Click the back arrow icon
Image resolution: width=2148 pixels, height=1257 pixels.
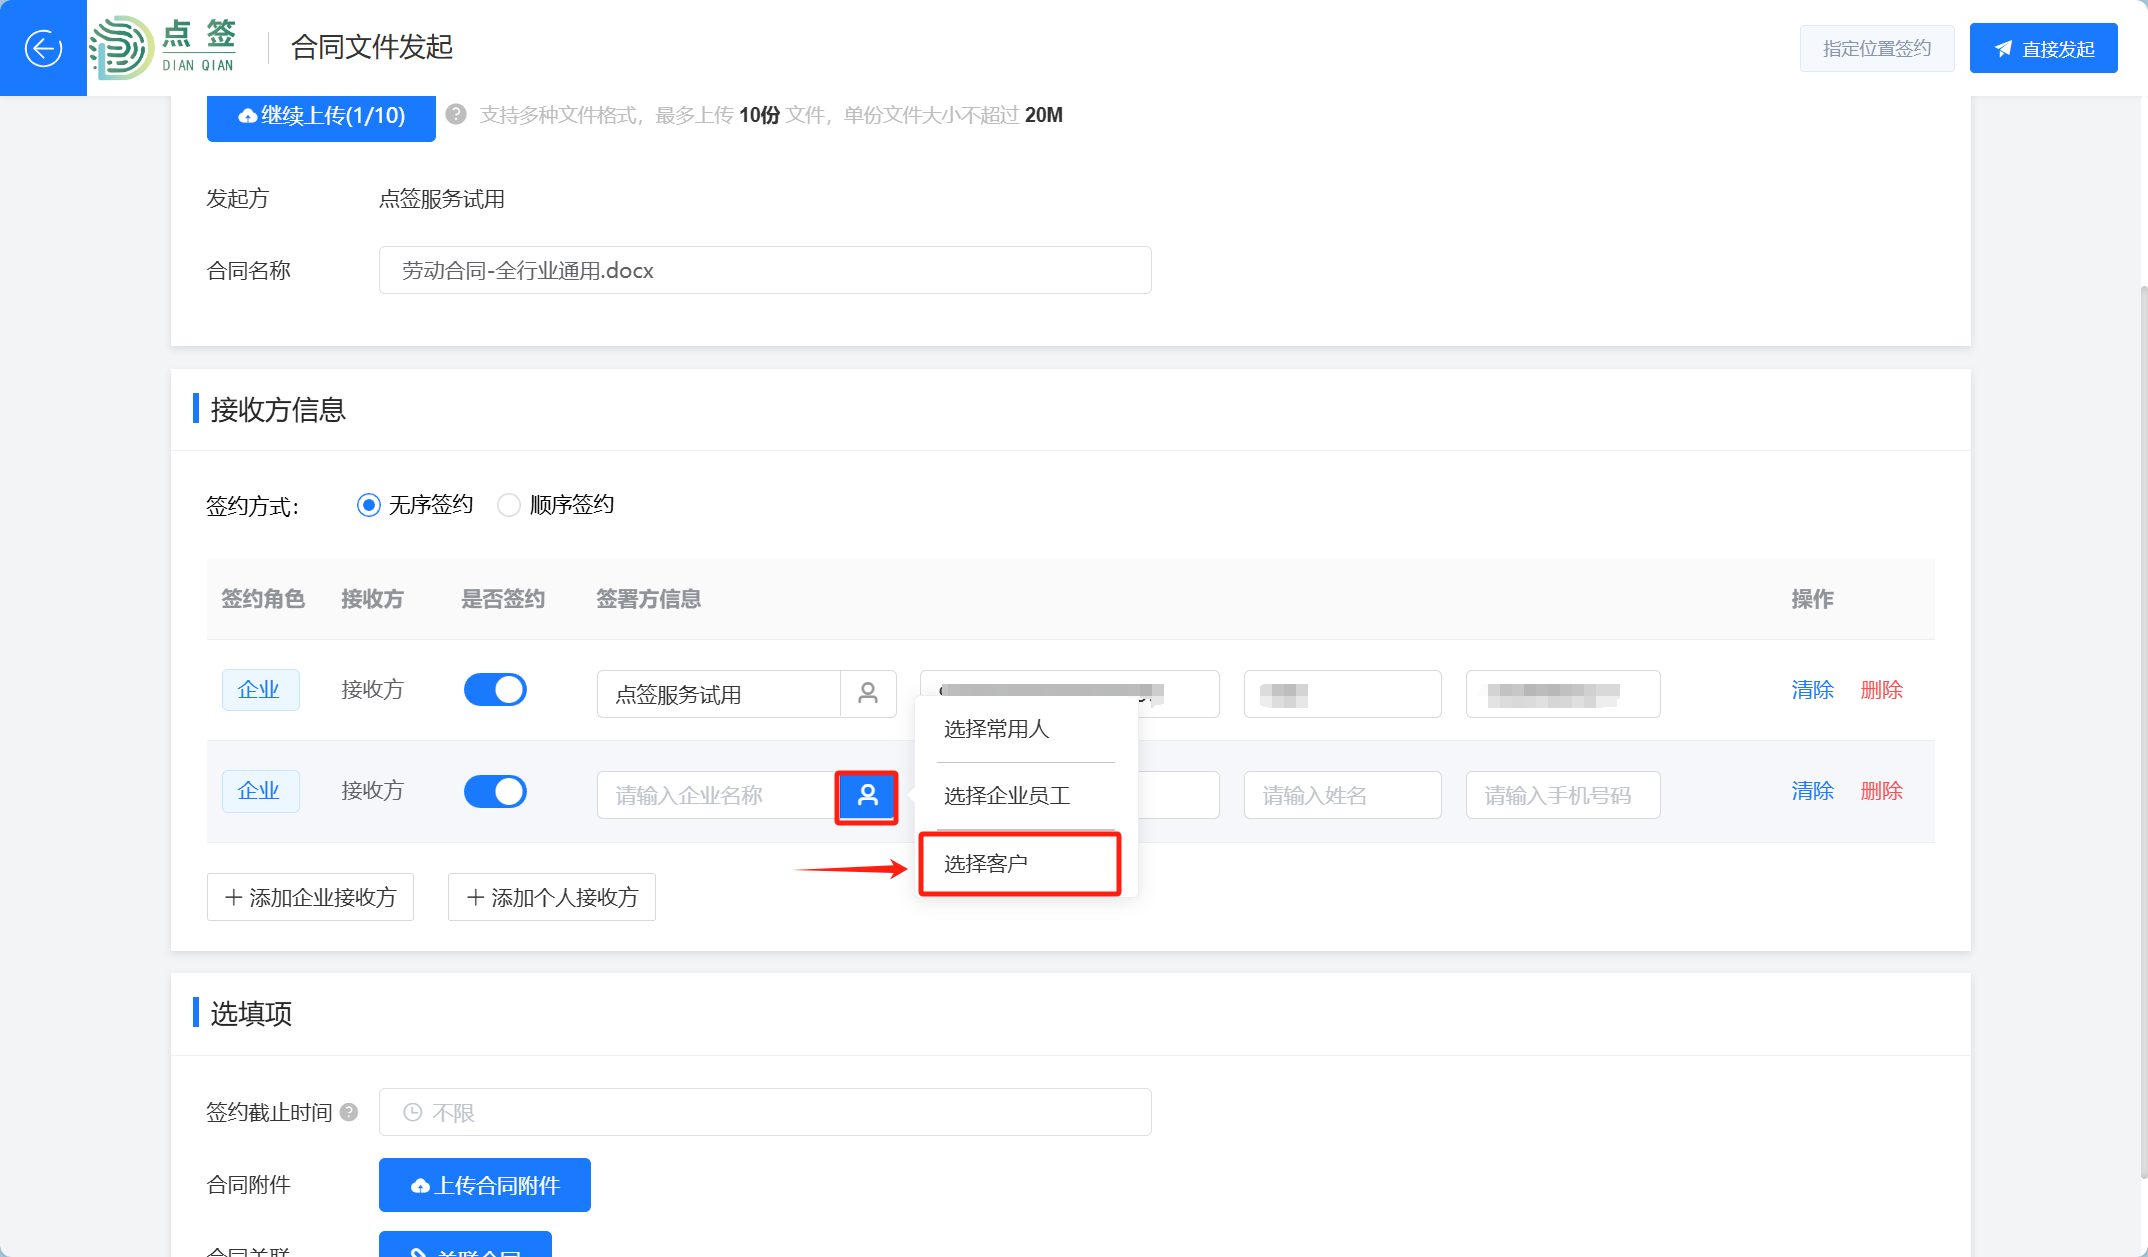click(x=43, y=48)
